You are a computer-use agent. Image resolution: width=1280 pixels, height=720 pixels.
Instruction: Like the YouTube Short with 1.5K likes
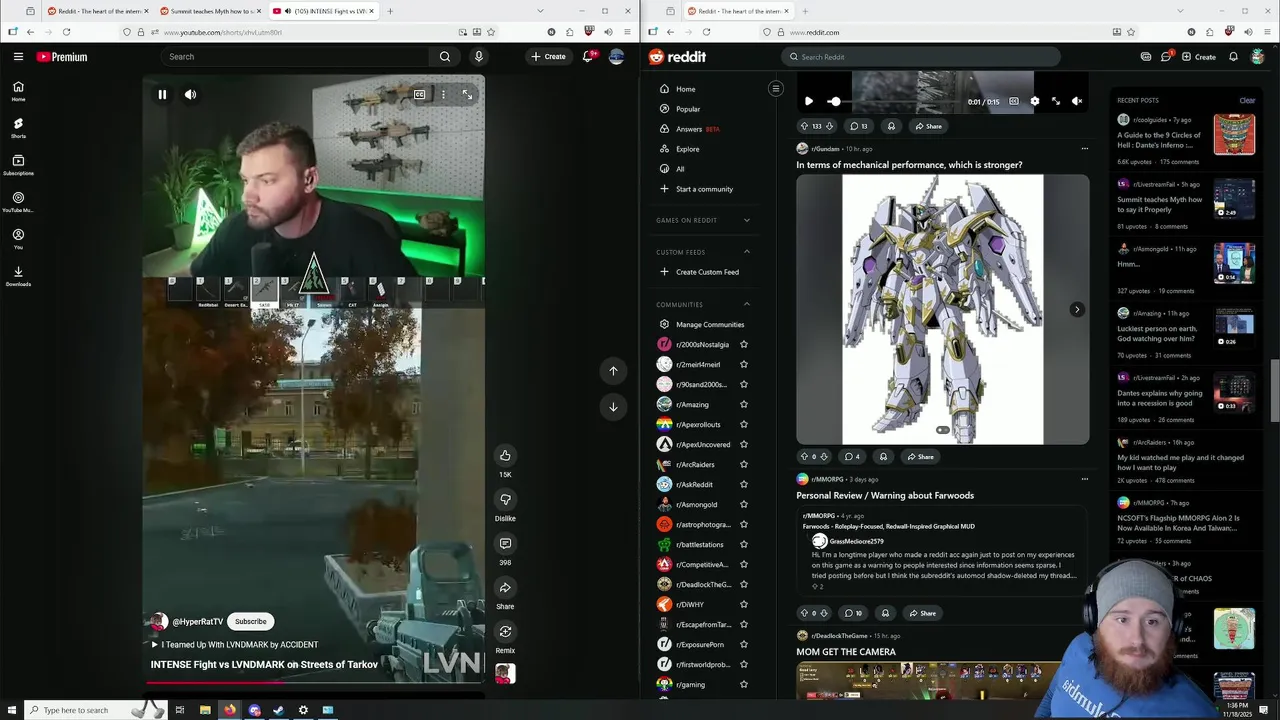[x=505, y=455]
